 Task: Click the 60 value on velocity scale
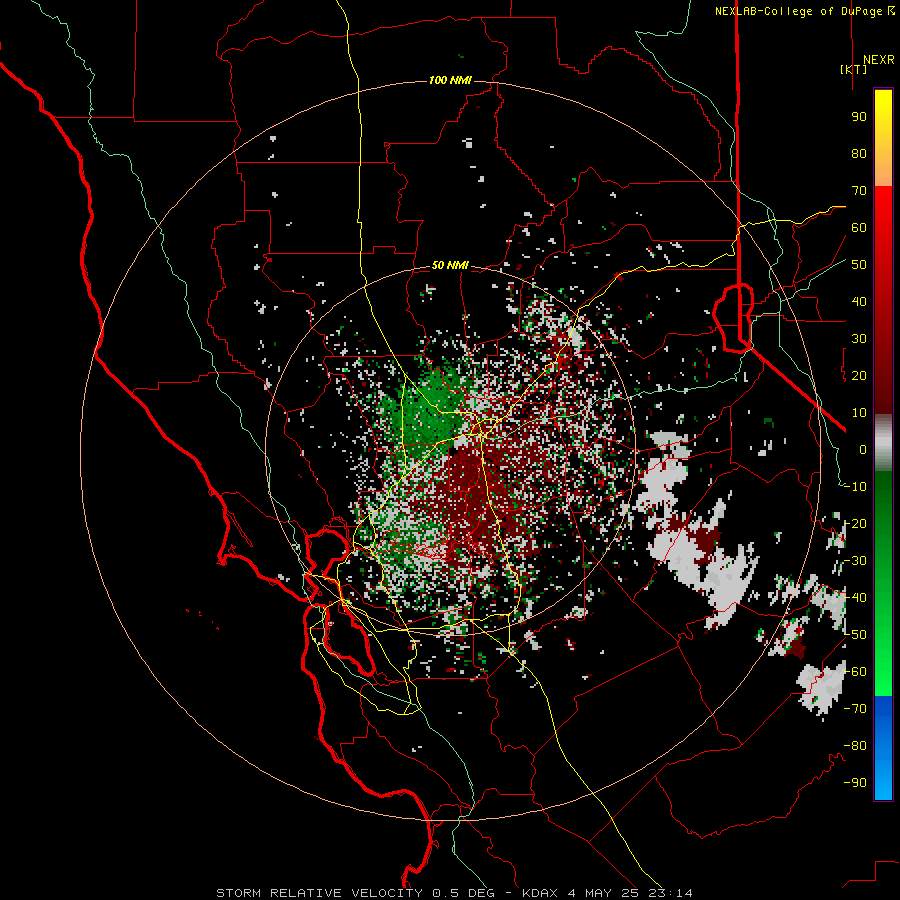coord(859,227)
